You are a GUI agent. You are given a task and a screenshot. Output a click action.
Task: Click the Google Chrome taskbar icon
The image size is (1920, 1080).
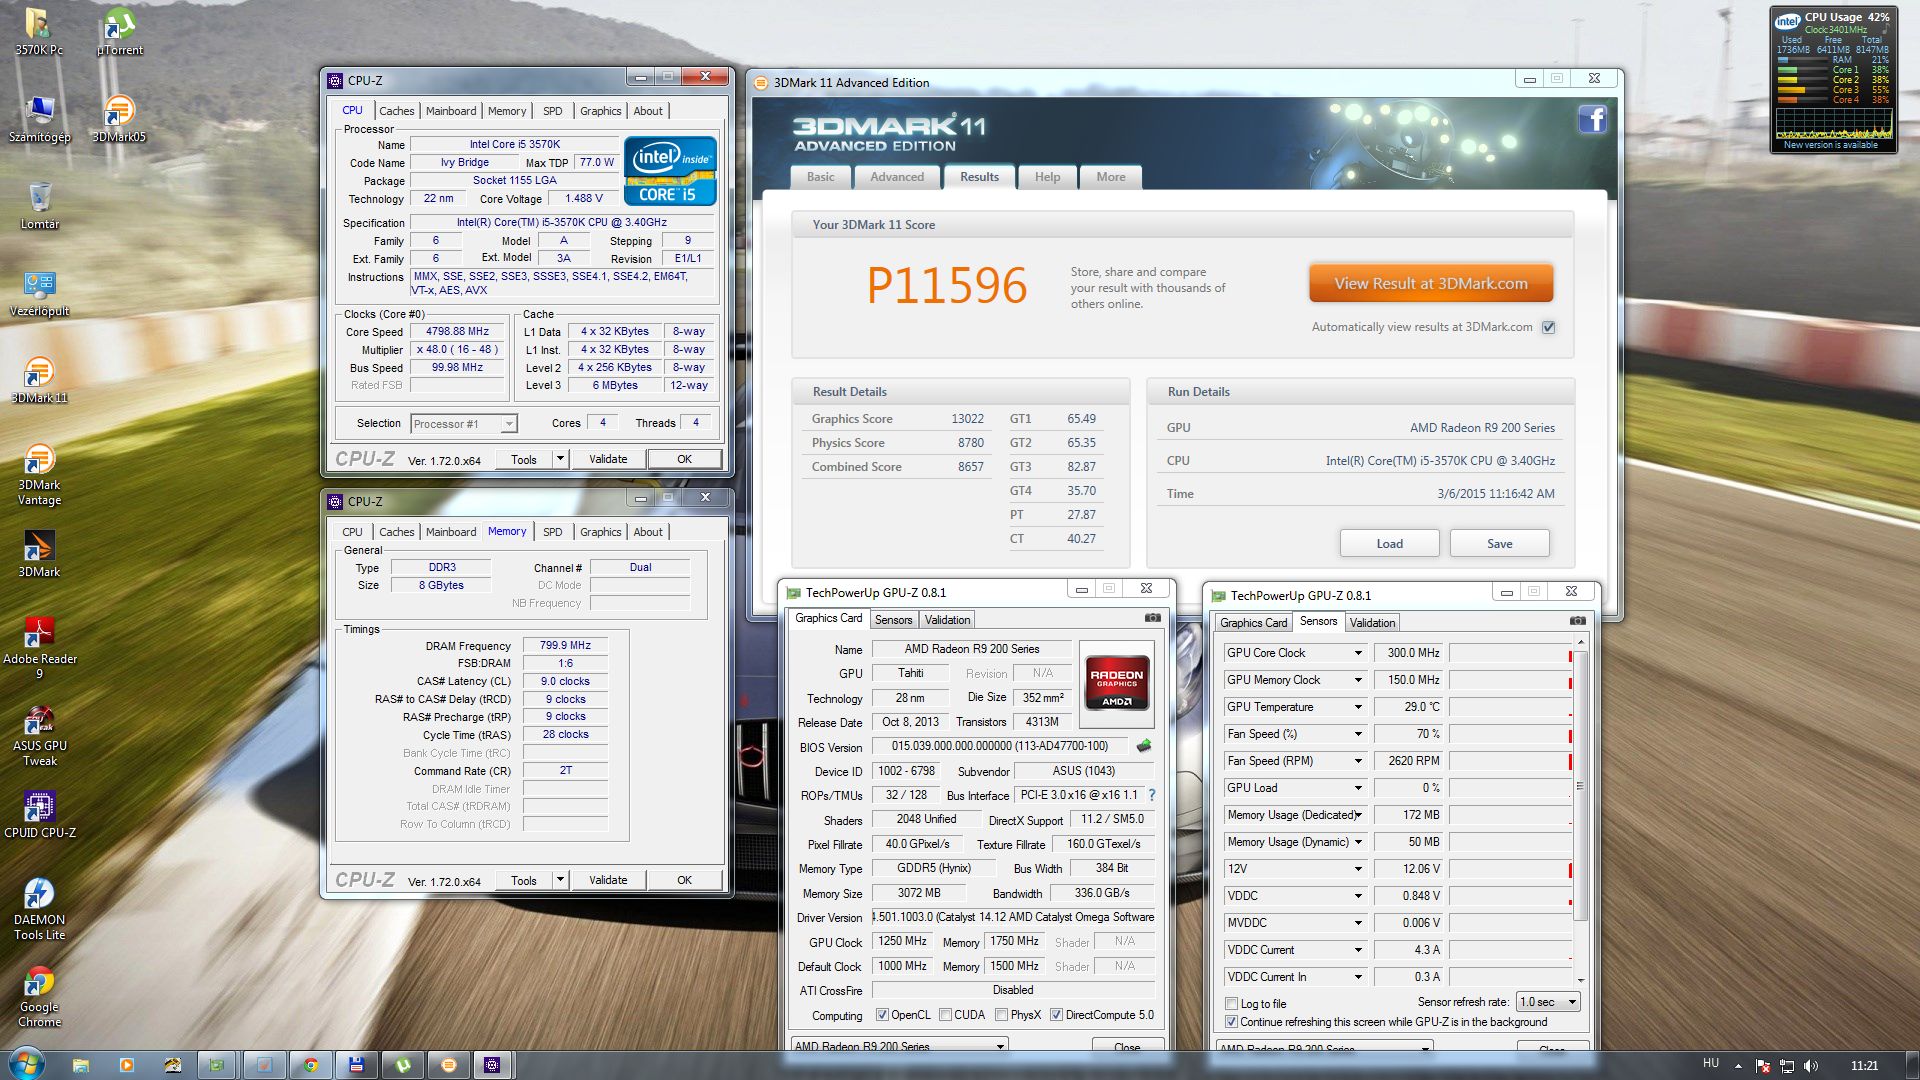click(310, 1065)
